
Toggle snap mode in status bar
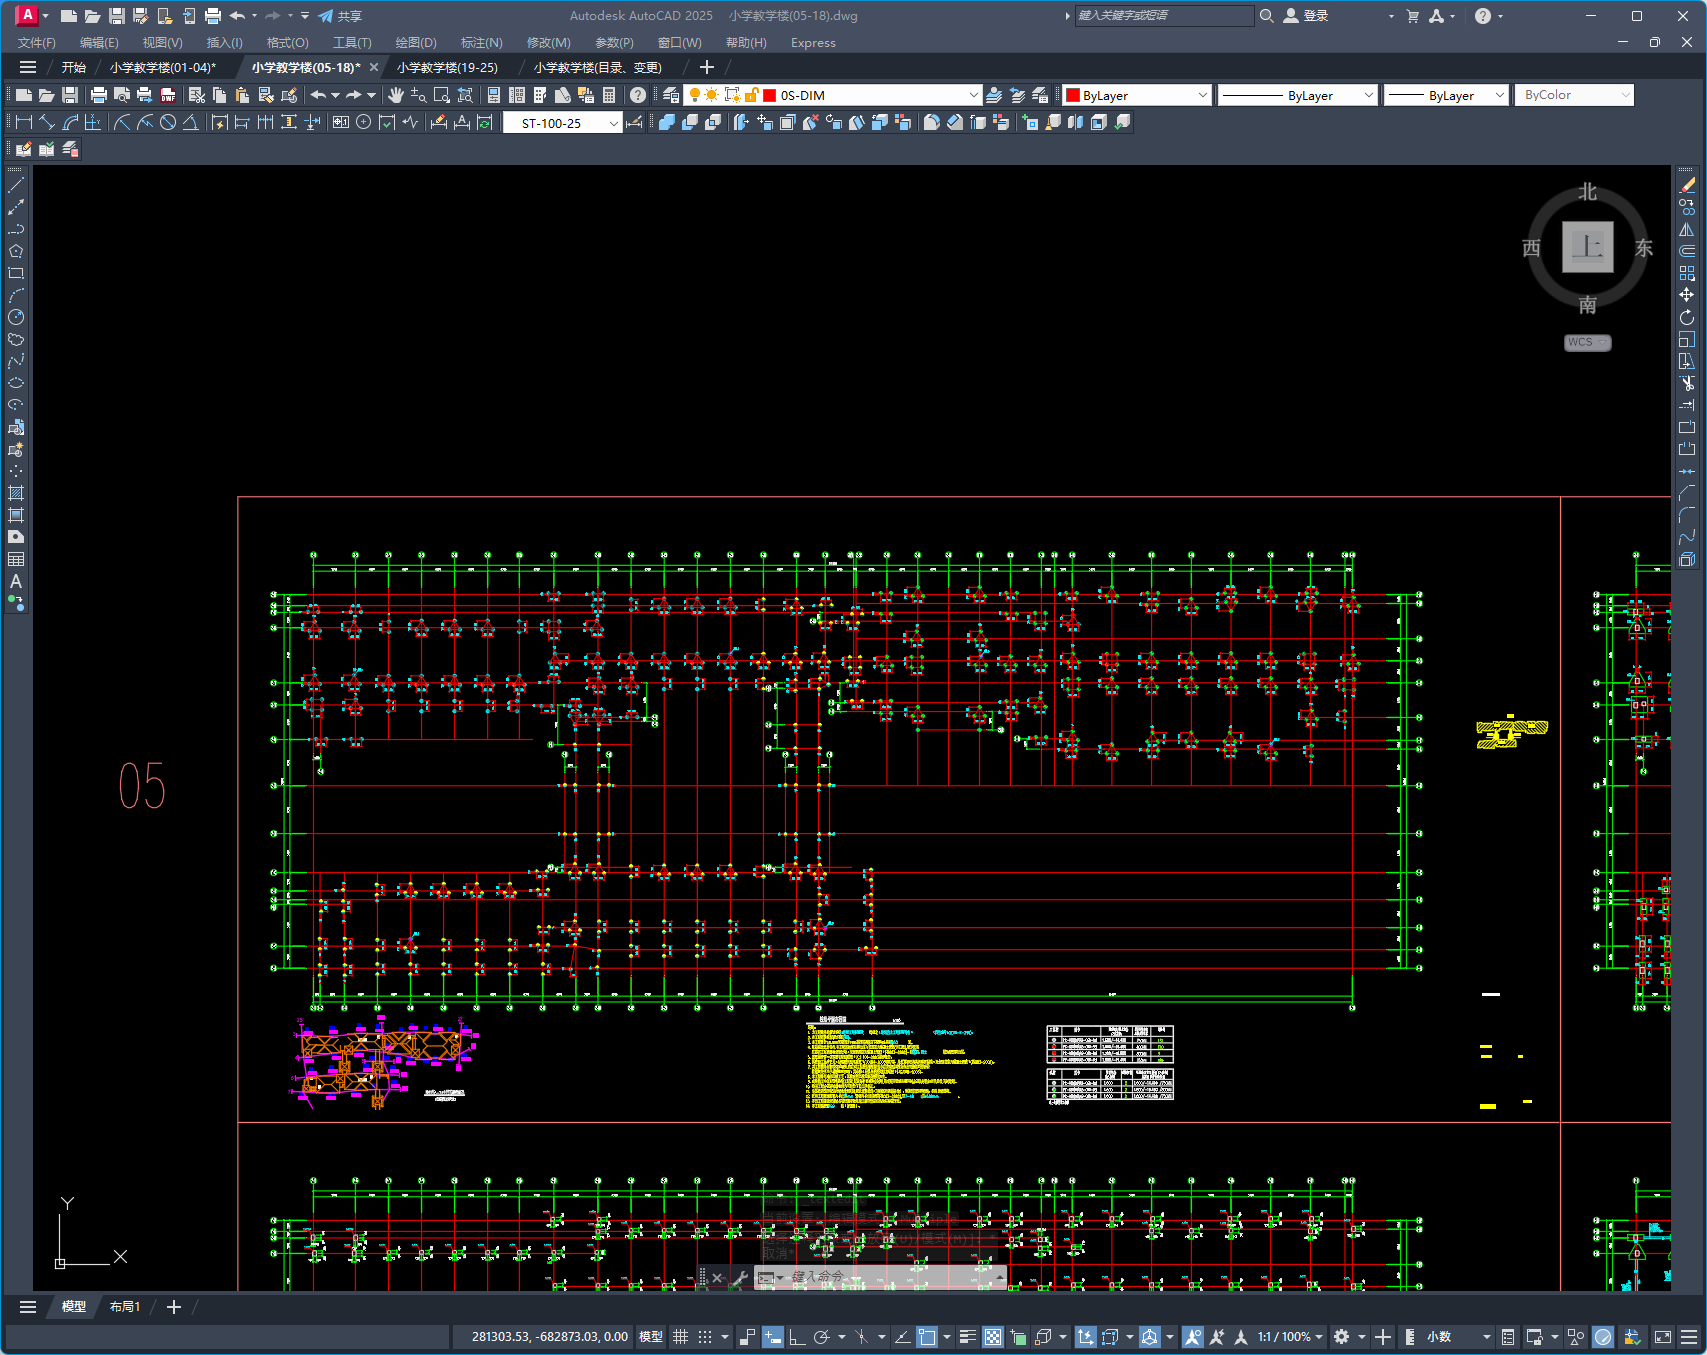tap(705, 1336)
